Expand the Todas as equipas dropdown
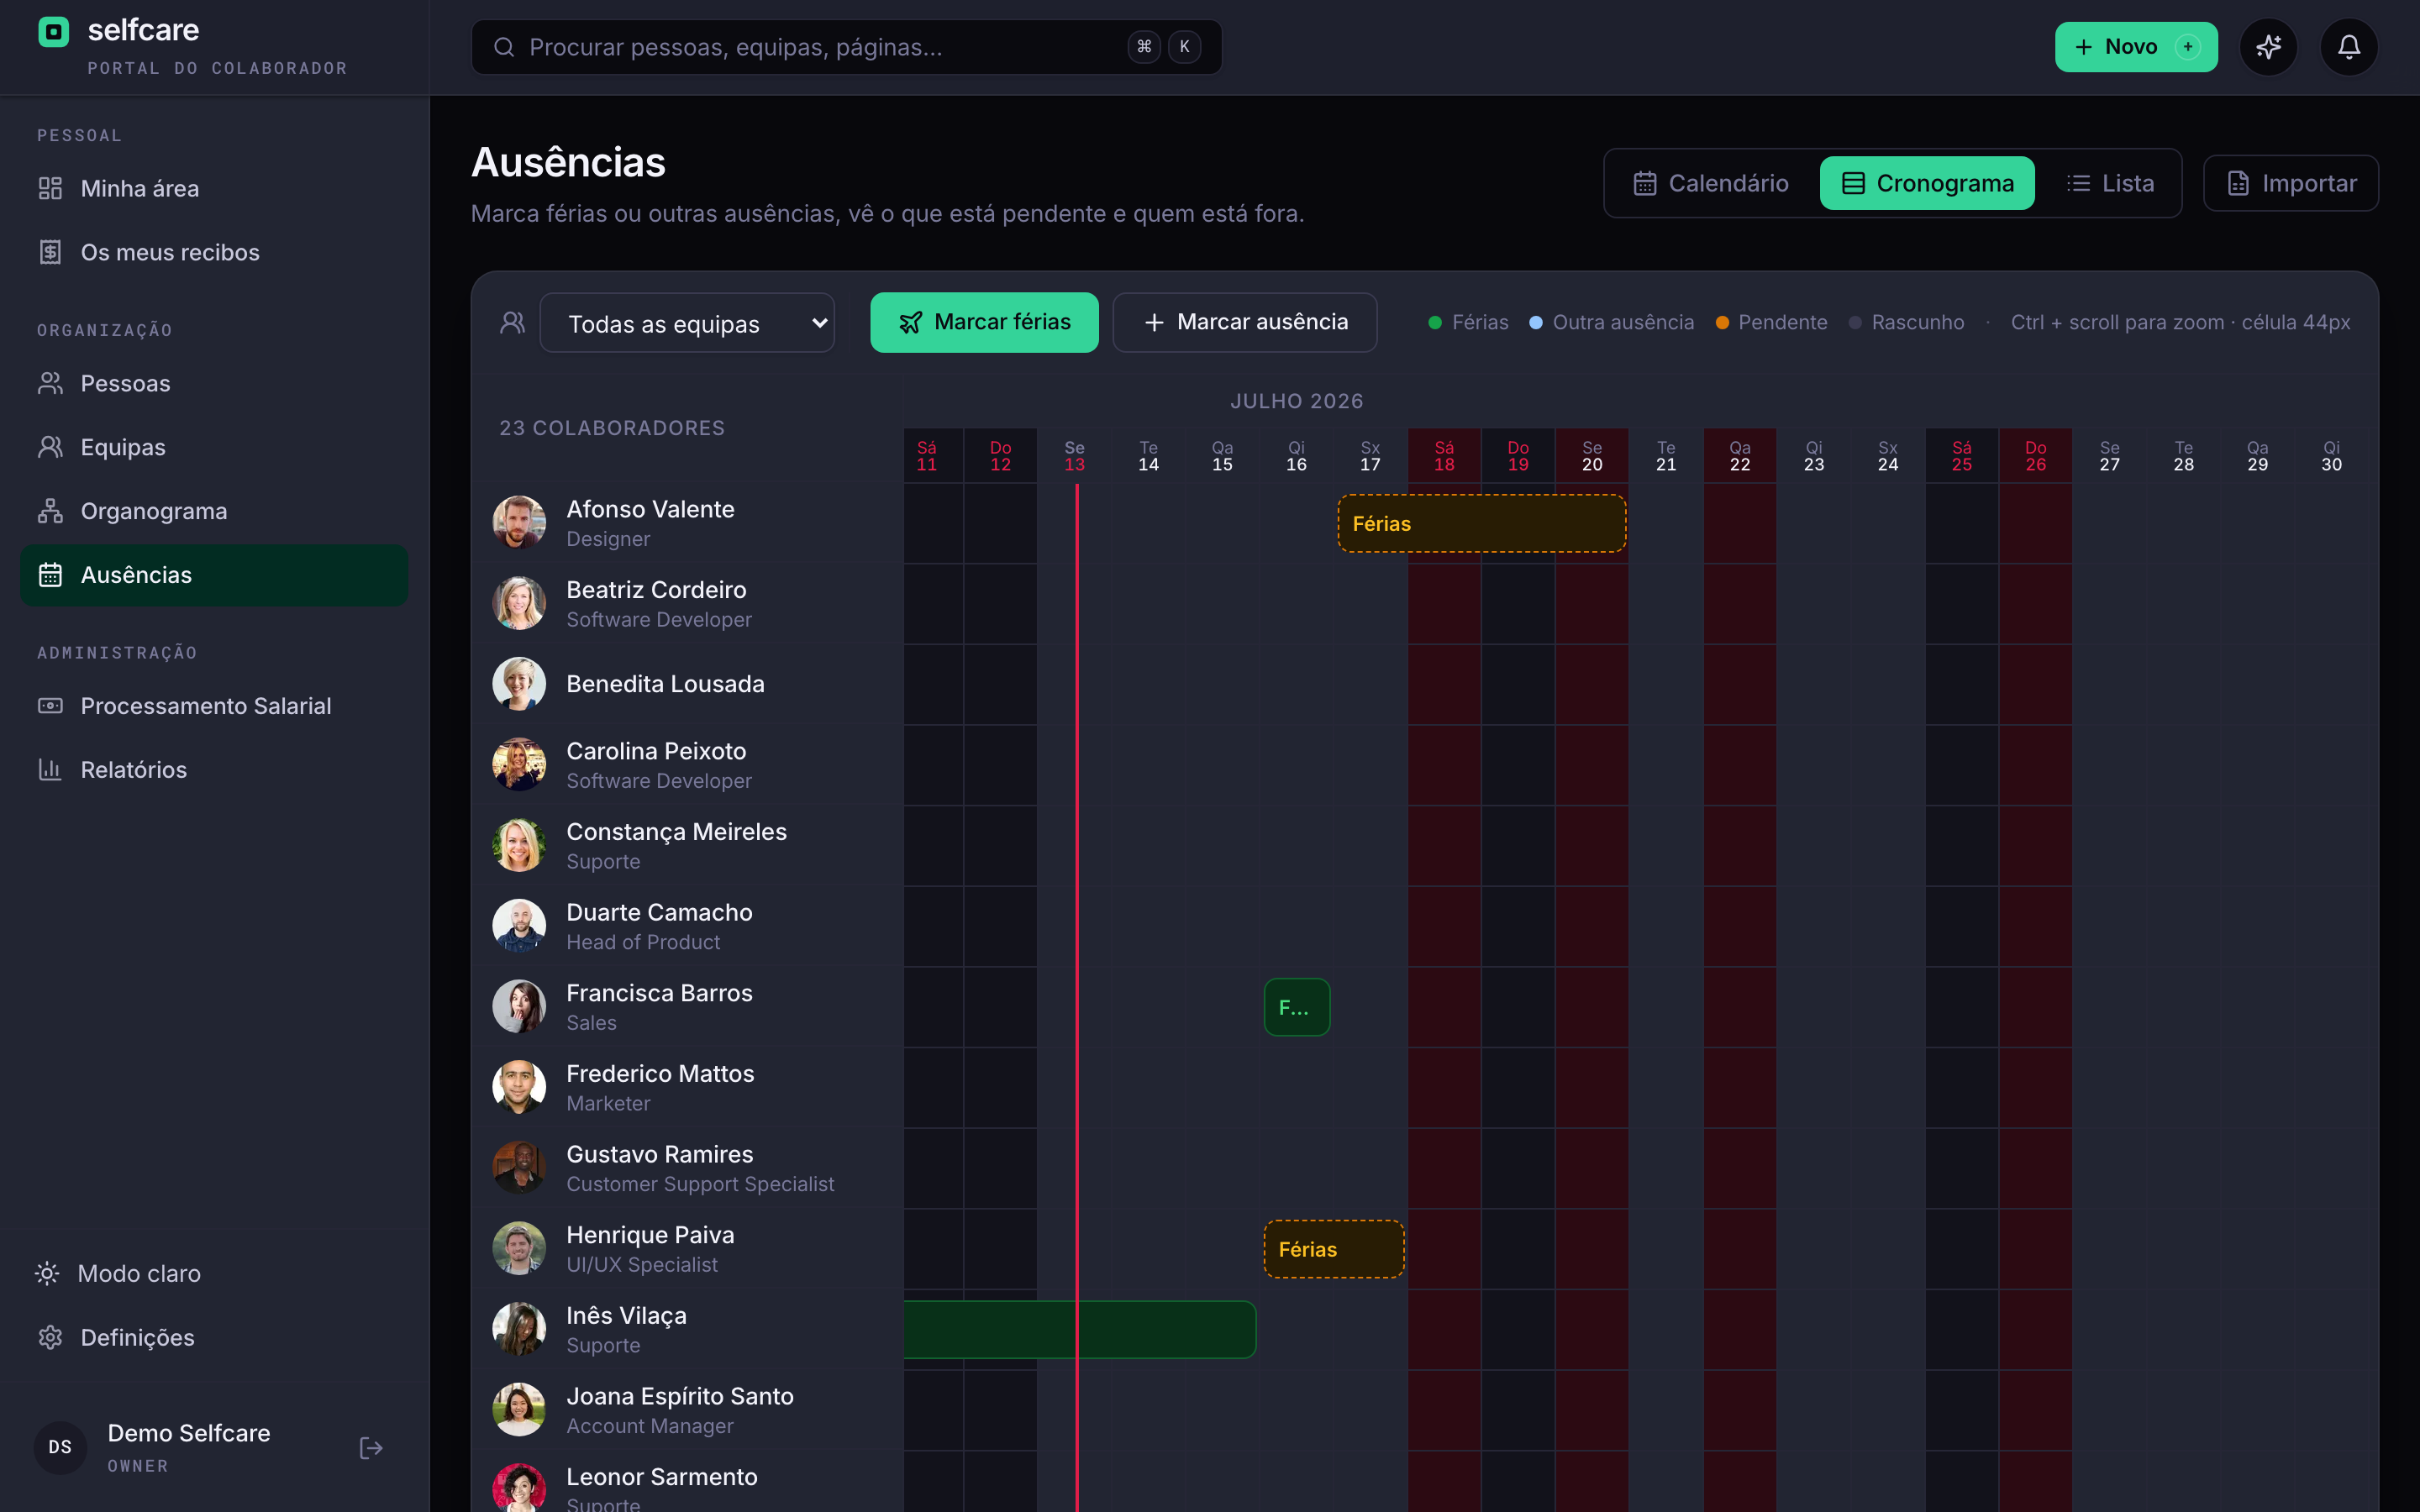 (687, 323)
